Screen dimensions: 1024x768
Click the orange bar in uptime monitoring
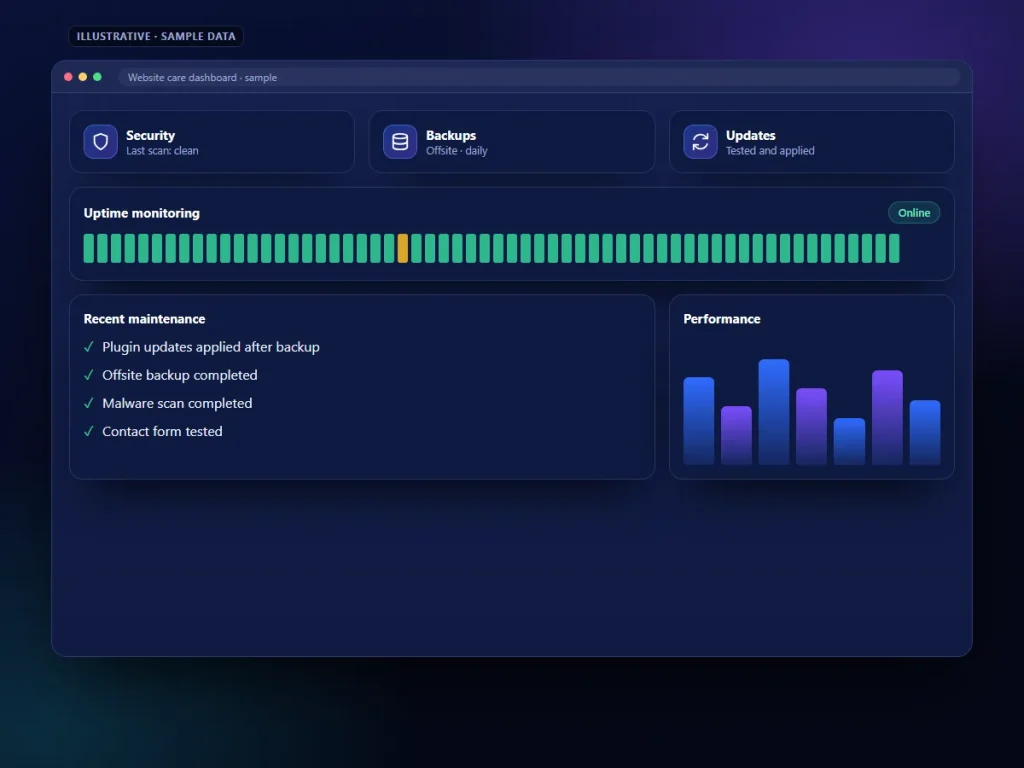click(x=403, y=248)
